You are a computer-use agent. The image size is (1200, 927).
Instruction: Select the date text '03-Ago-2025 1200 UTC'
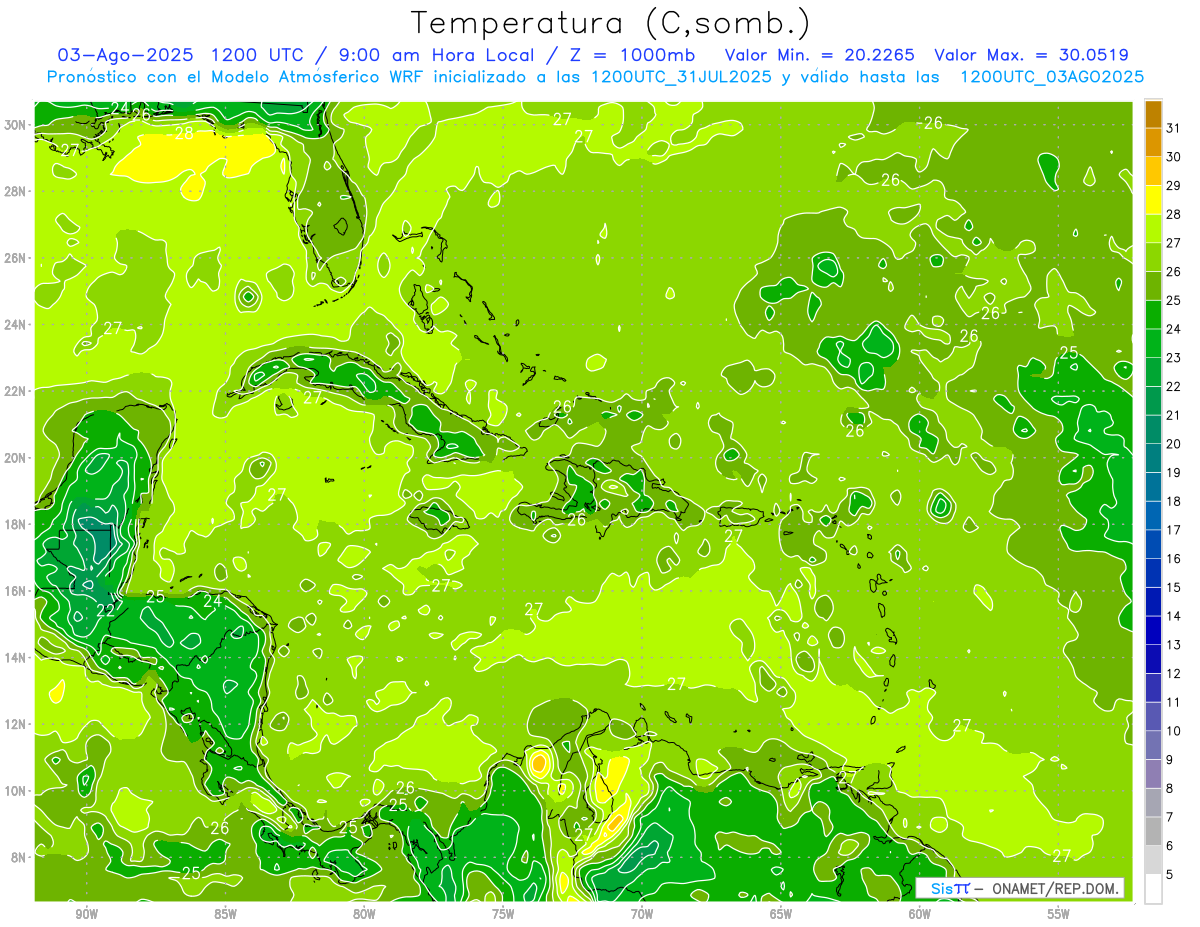pos(186,55)
